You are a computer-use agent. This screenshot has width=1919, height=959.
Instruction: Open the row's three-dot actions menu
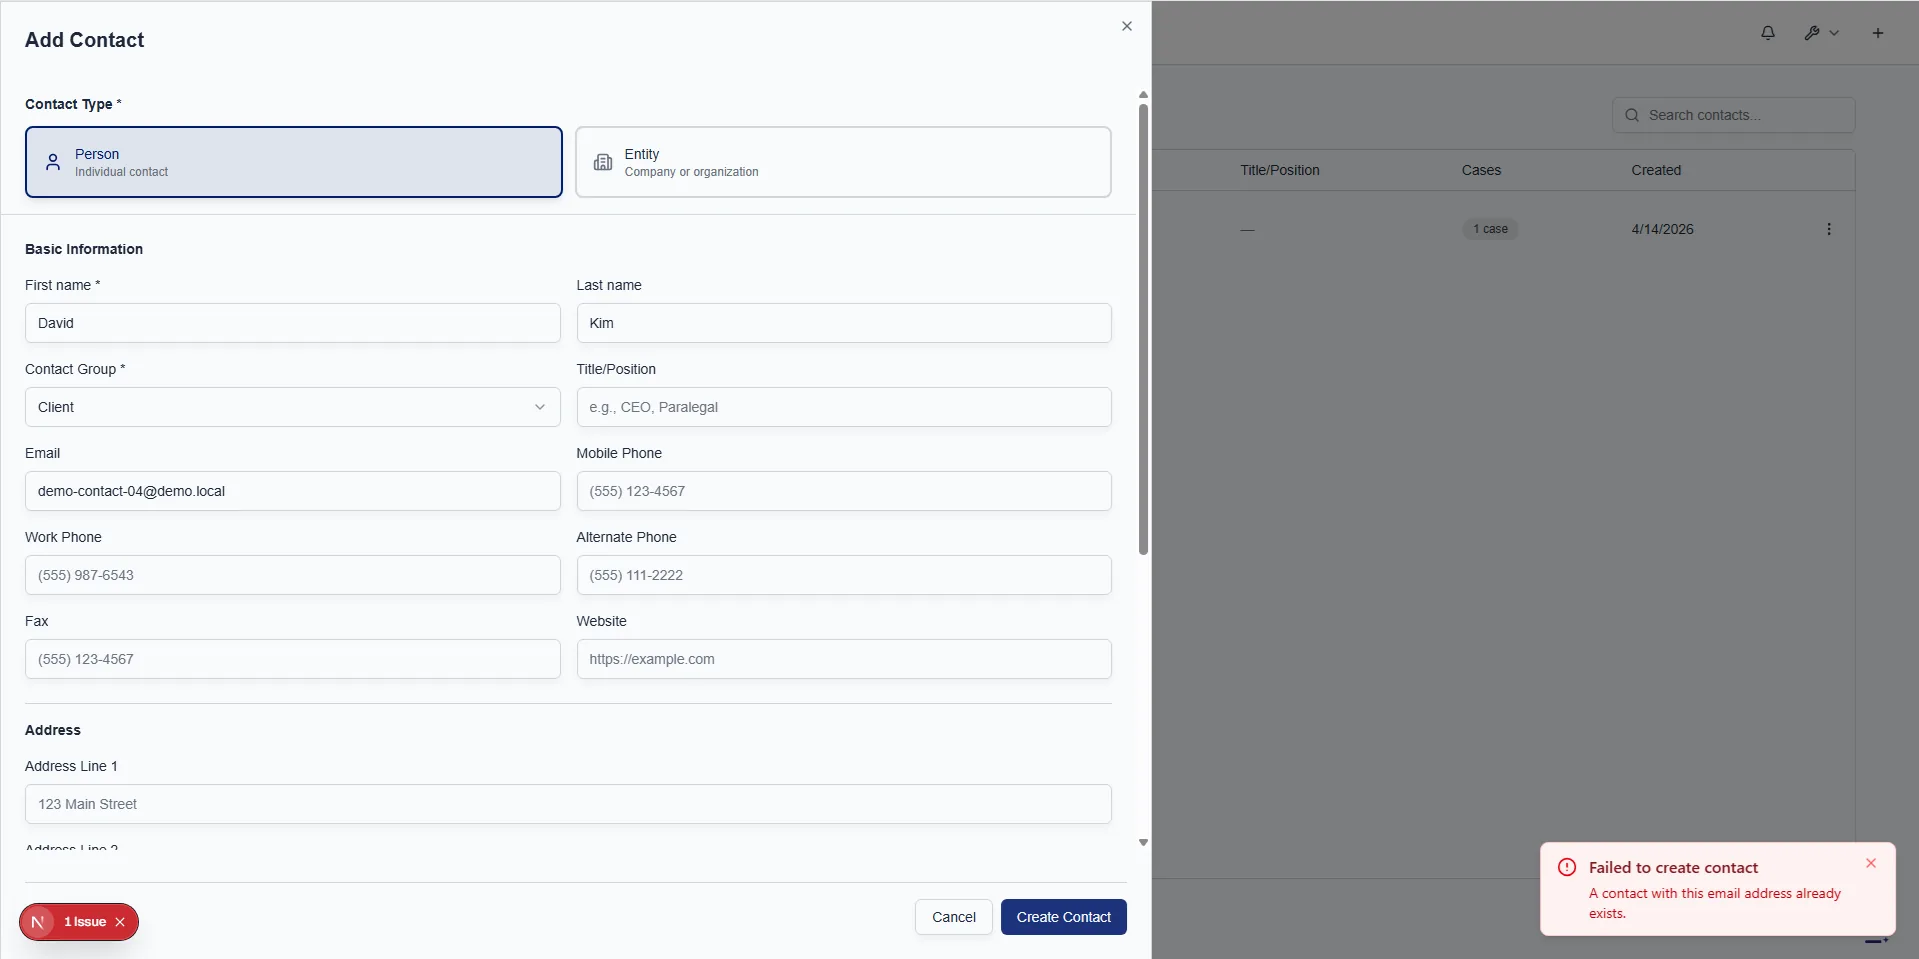(1829, 229)
